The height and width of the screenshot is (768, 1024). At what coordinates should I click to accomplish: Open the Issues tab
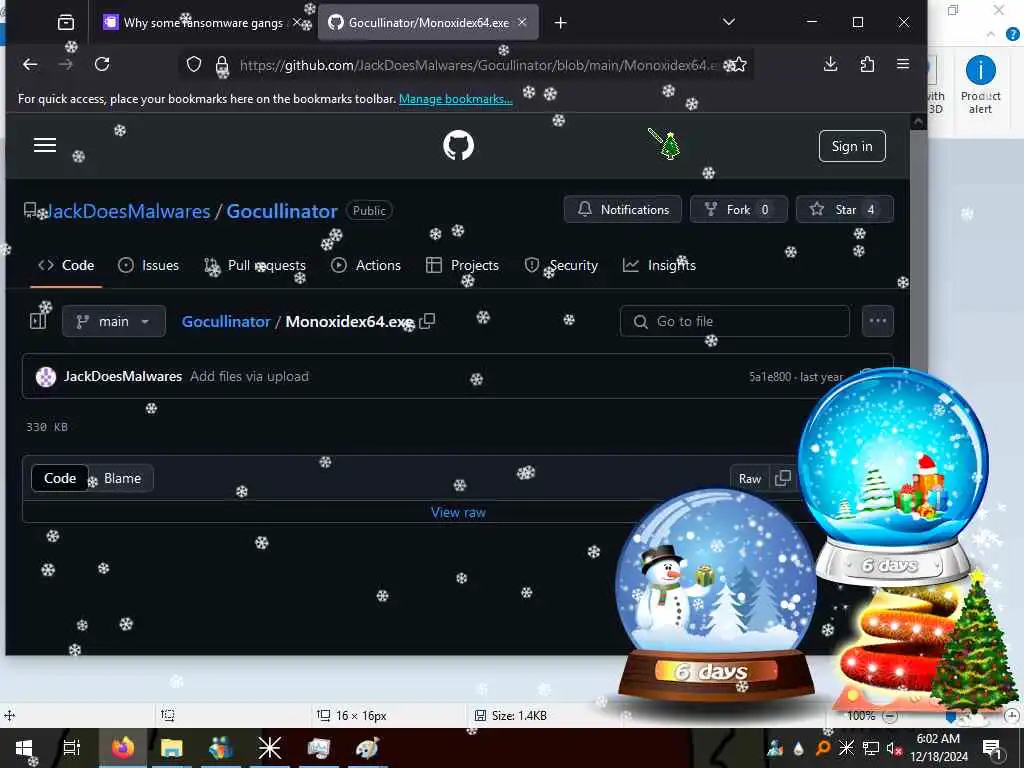click(x=148, y=265)
